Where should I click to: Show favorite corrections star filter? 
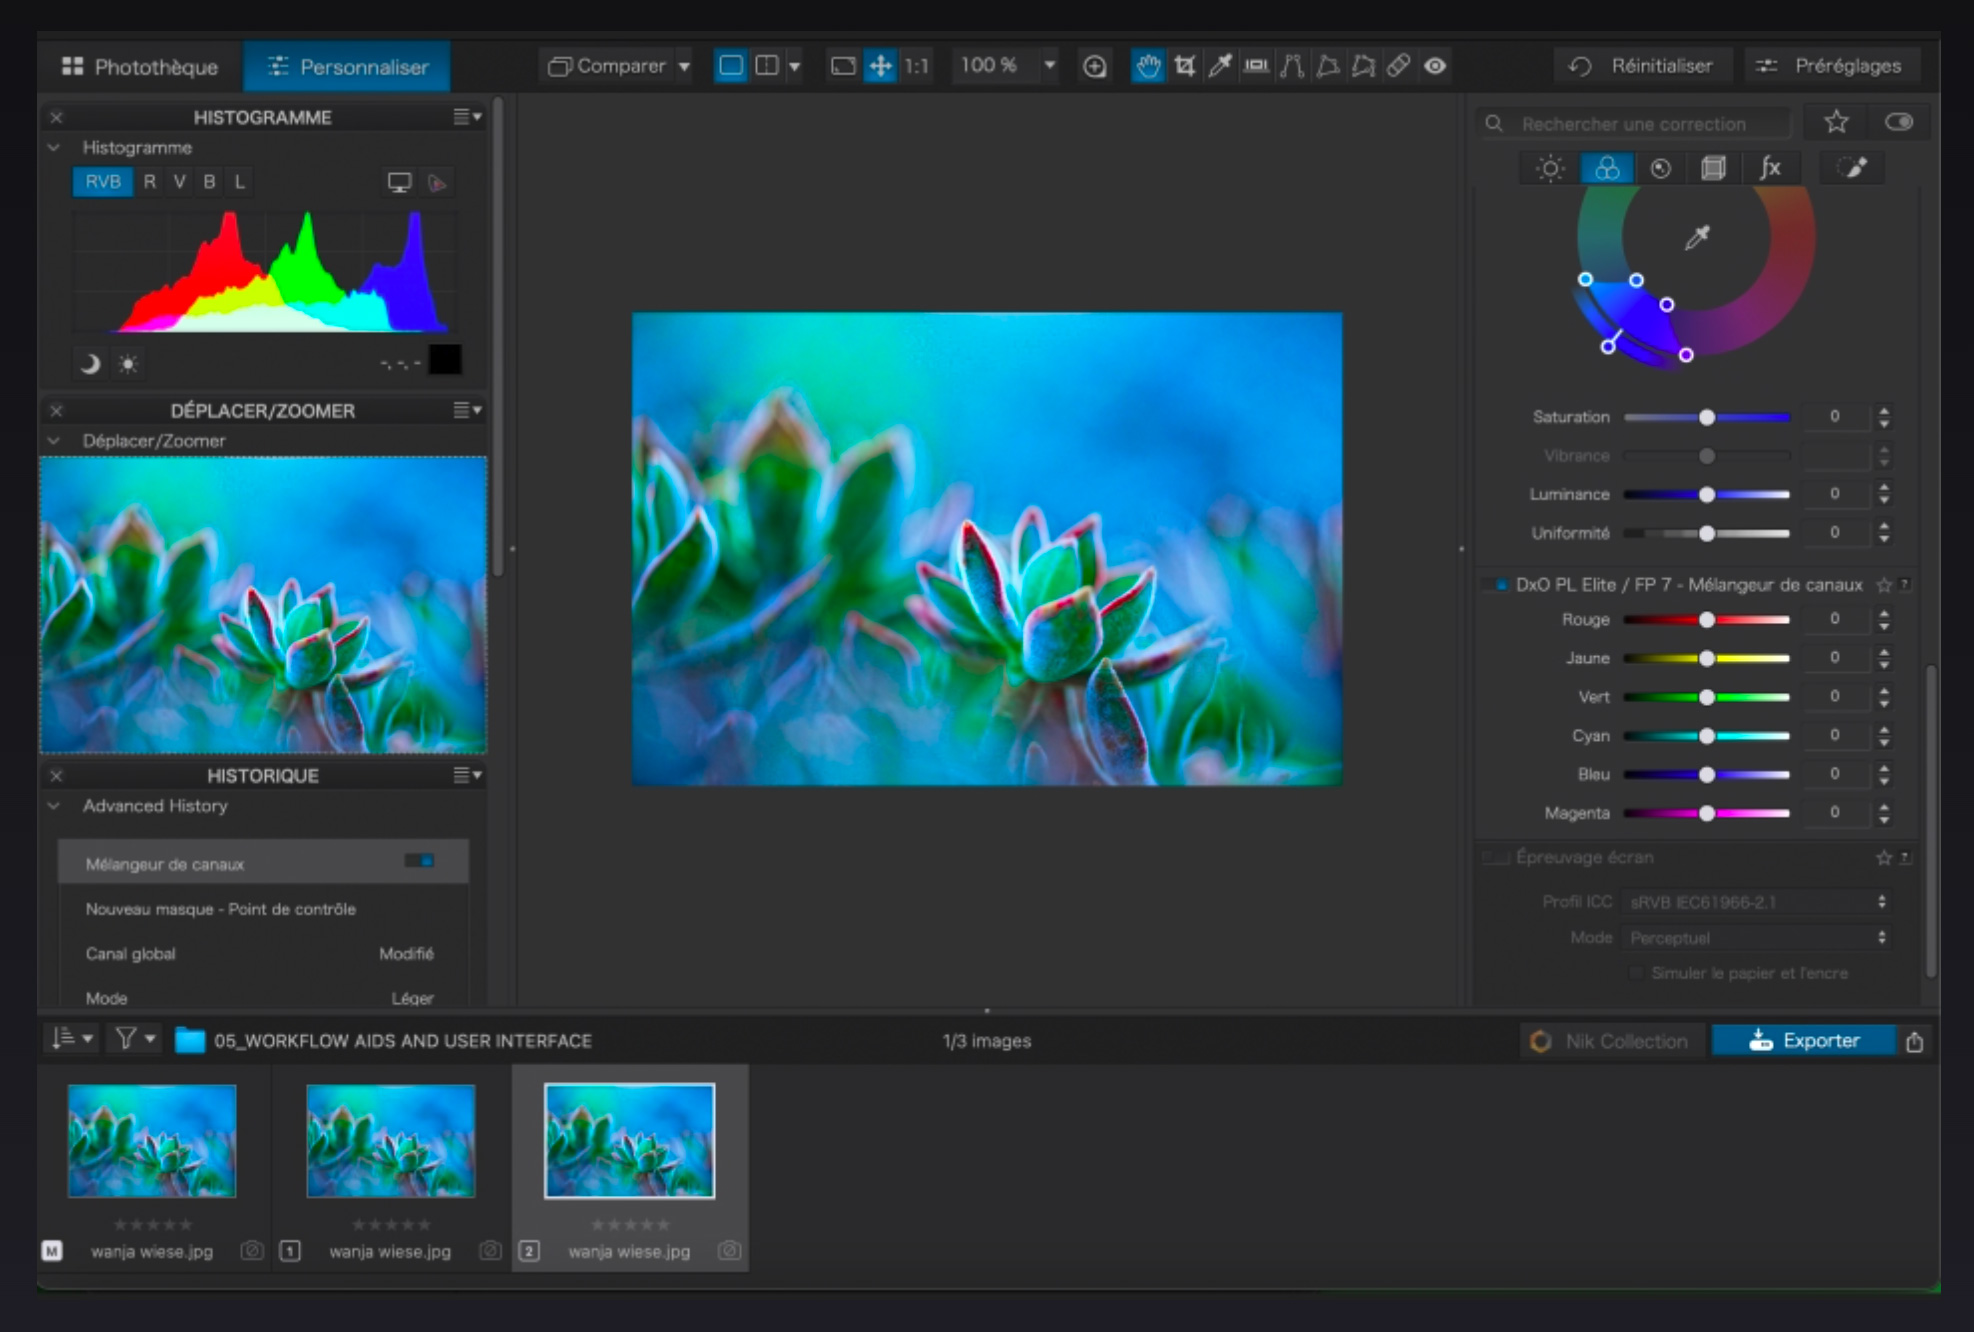[x=1836, y=123]
